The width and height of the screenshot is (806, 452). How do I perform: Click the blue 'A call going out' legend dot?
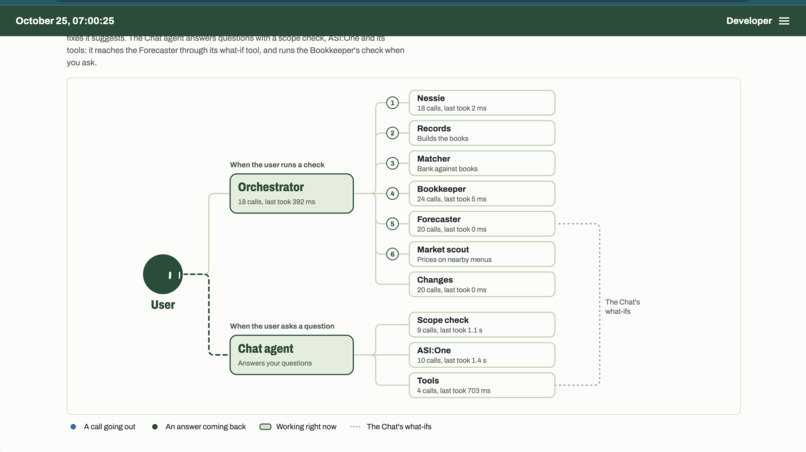pyautogui.click(x=73, y=427)
